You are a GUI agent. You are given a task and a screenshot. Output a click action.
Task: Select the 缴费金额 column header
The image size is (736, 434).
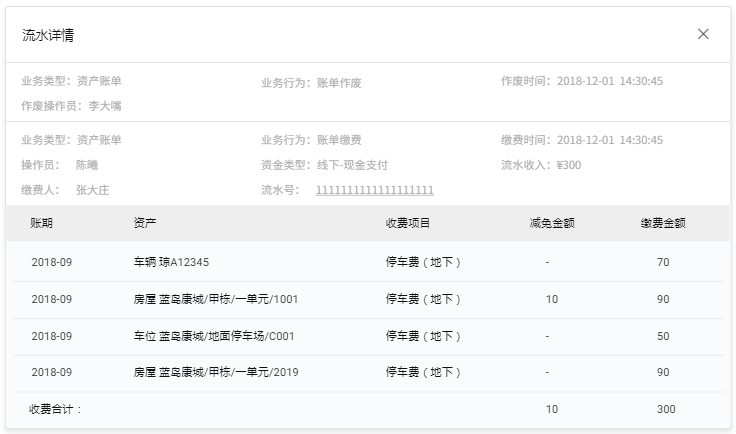pyautogui.click(x=663, y=224)
